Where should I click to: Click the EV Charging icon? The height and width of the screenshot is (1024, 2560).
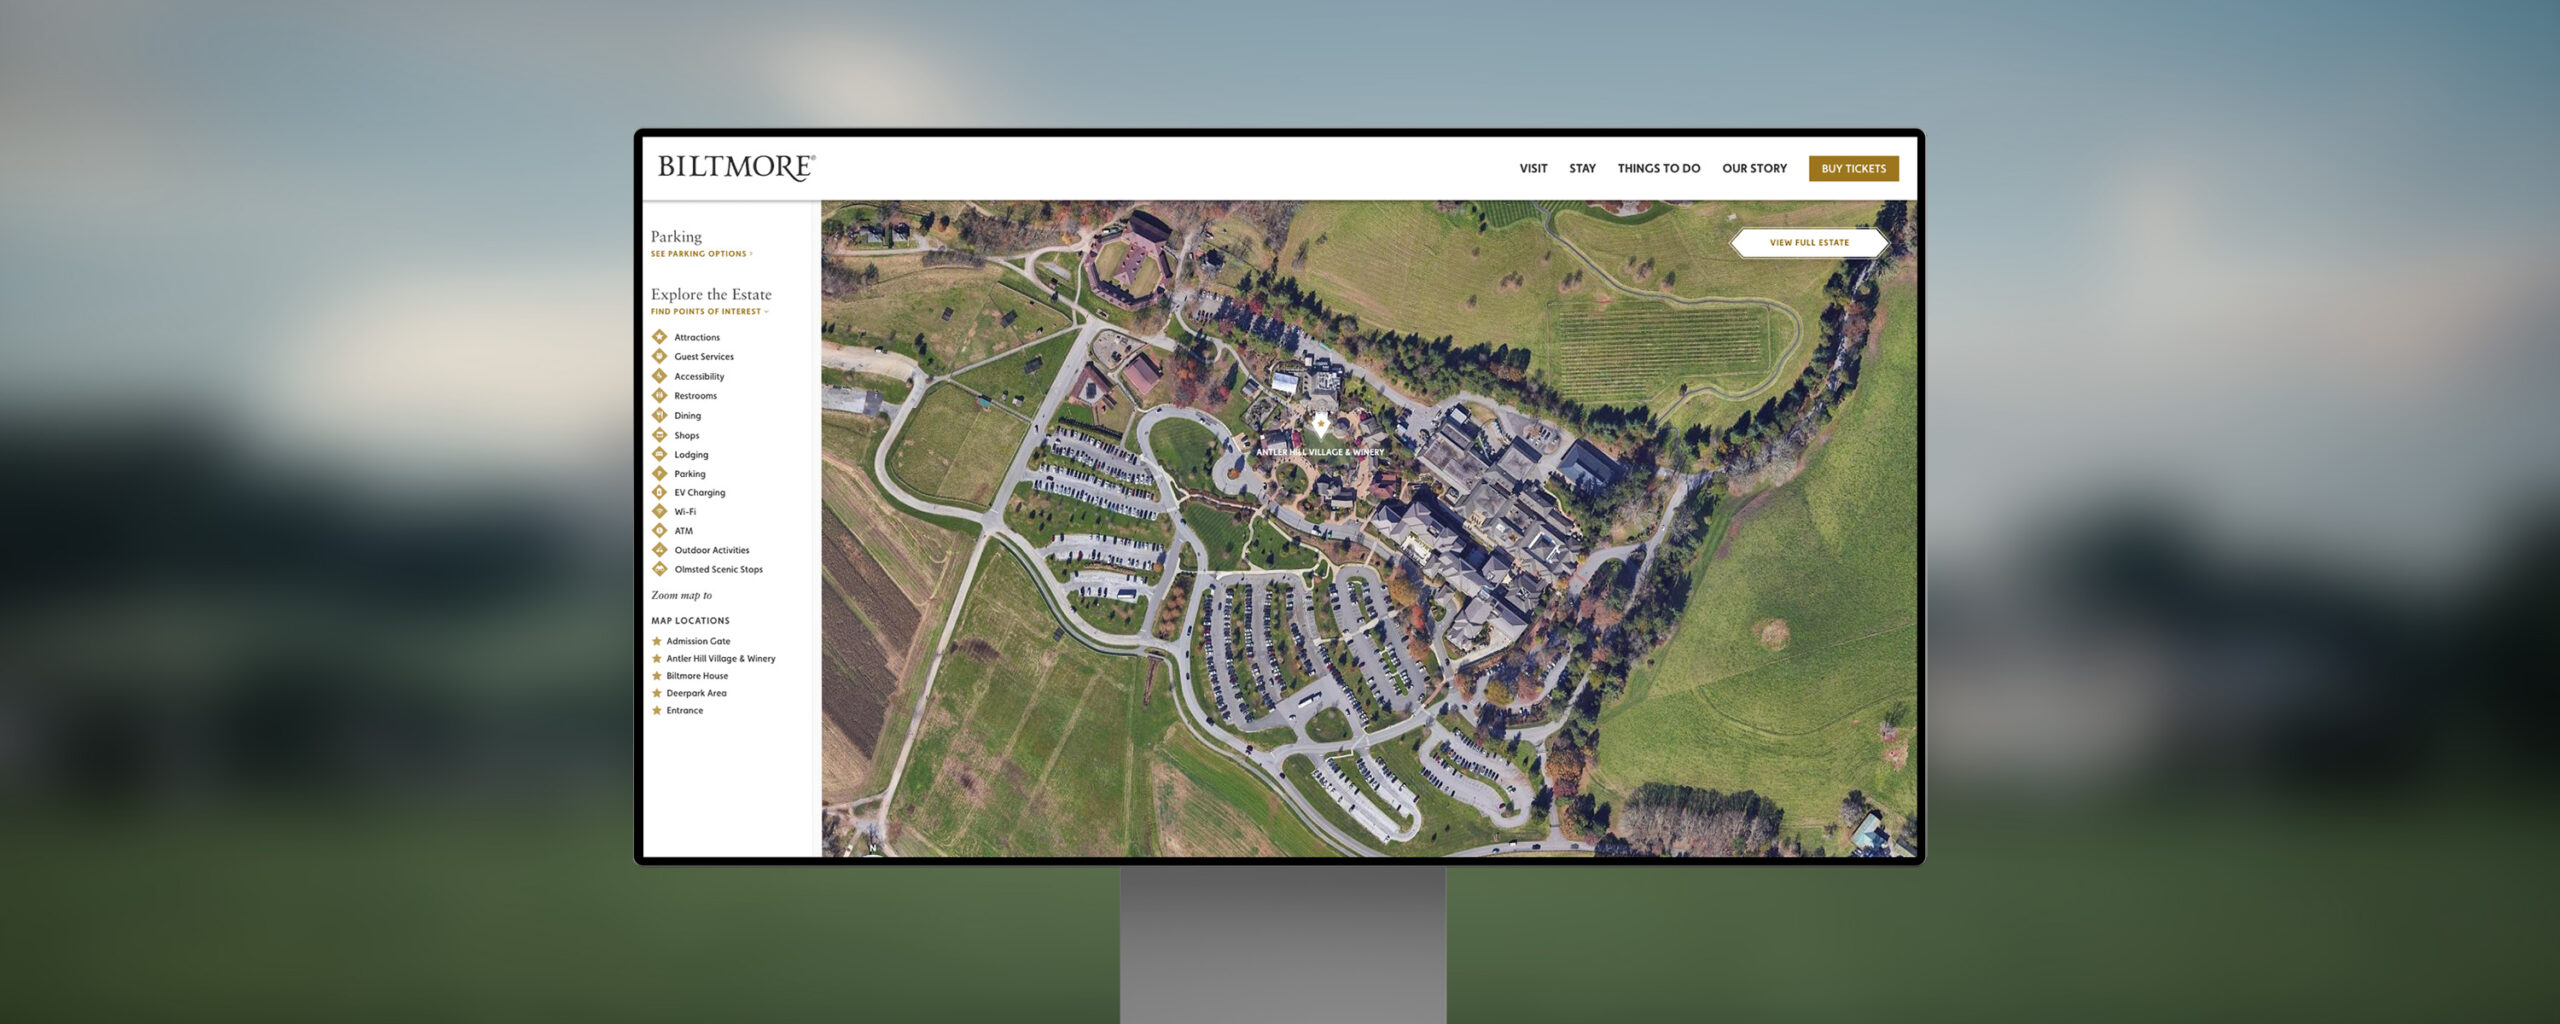tap(659, 492)
